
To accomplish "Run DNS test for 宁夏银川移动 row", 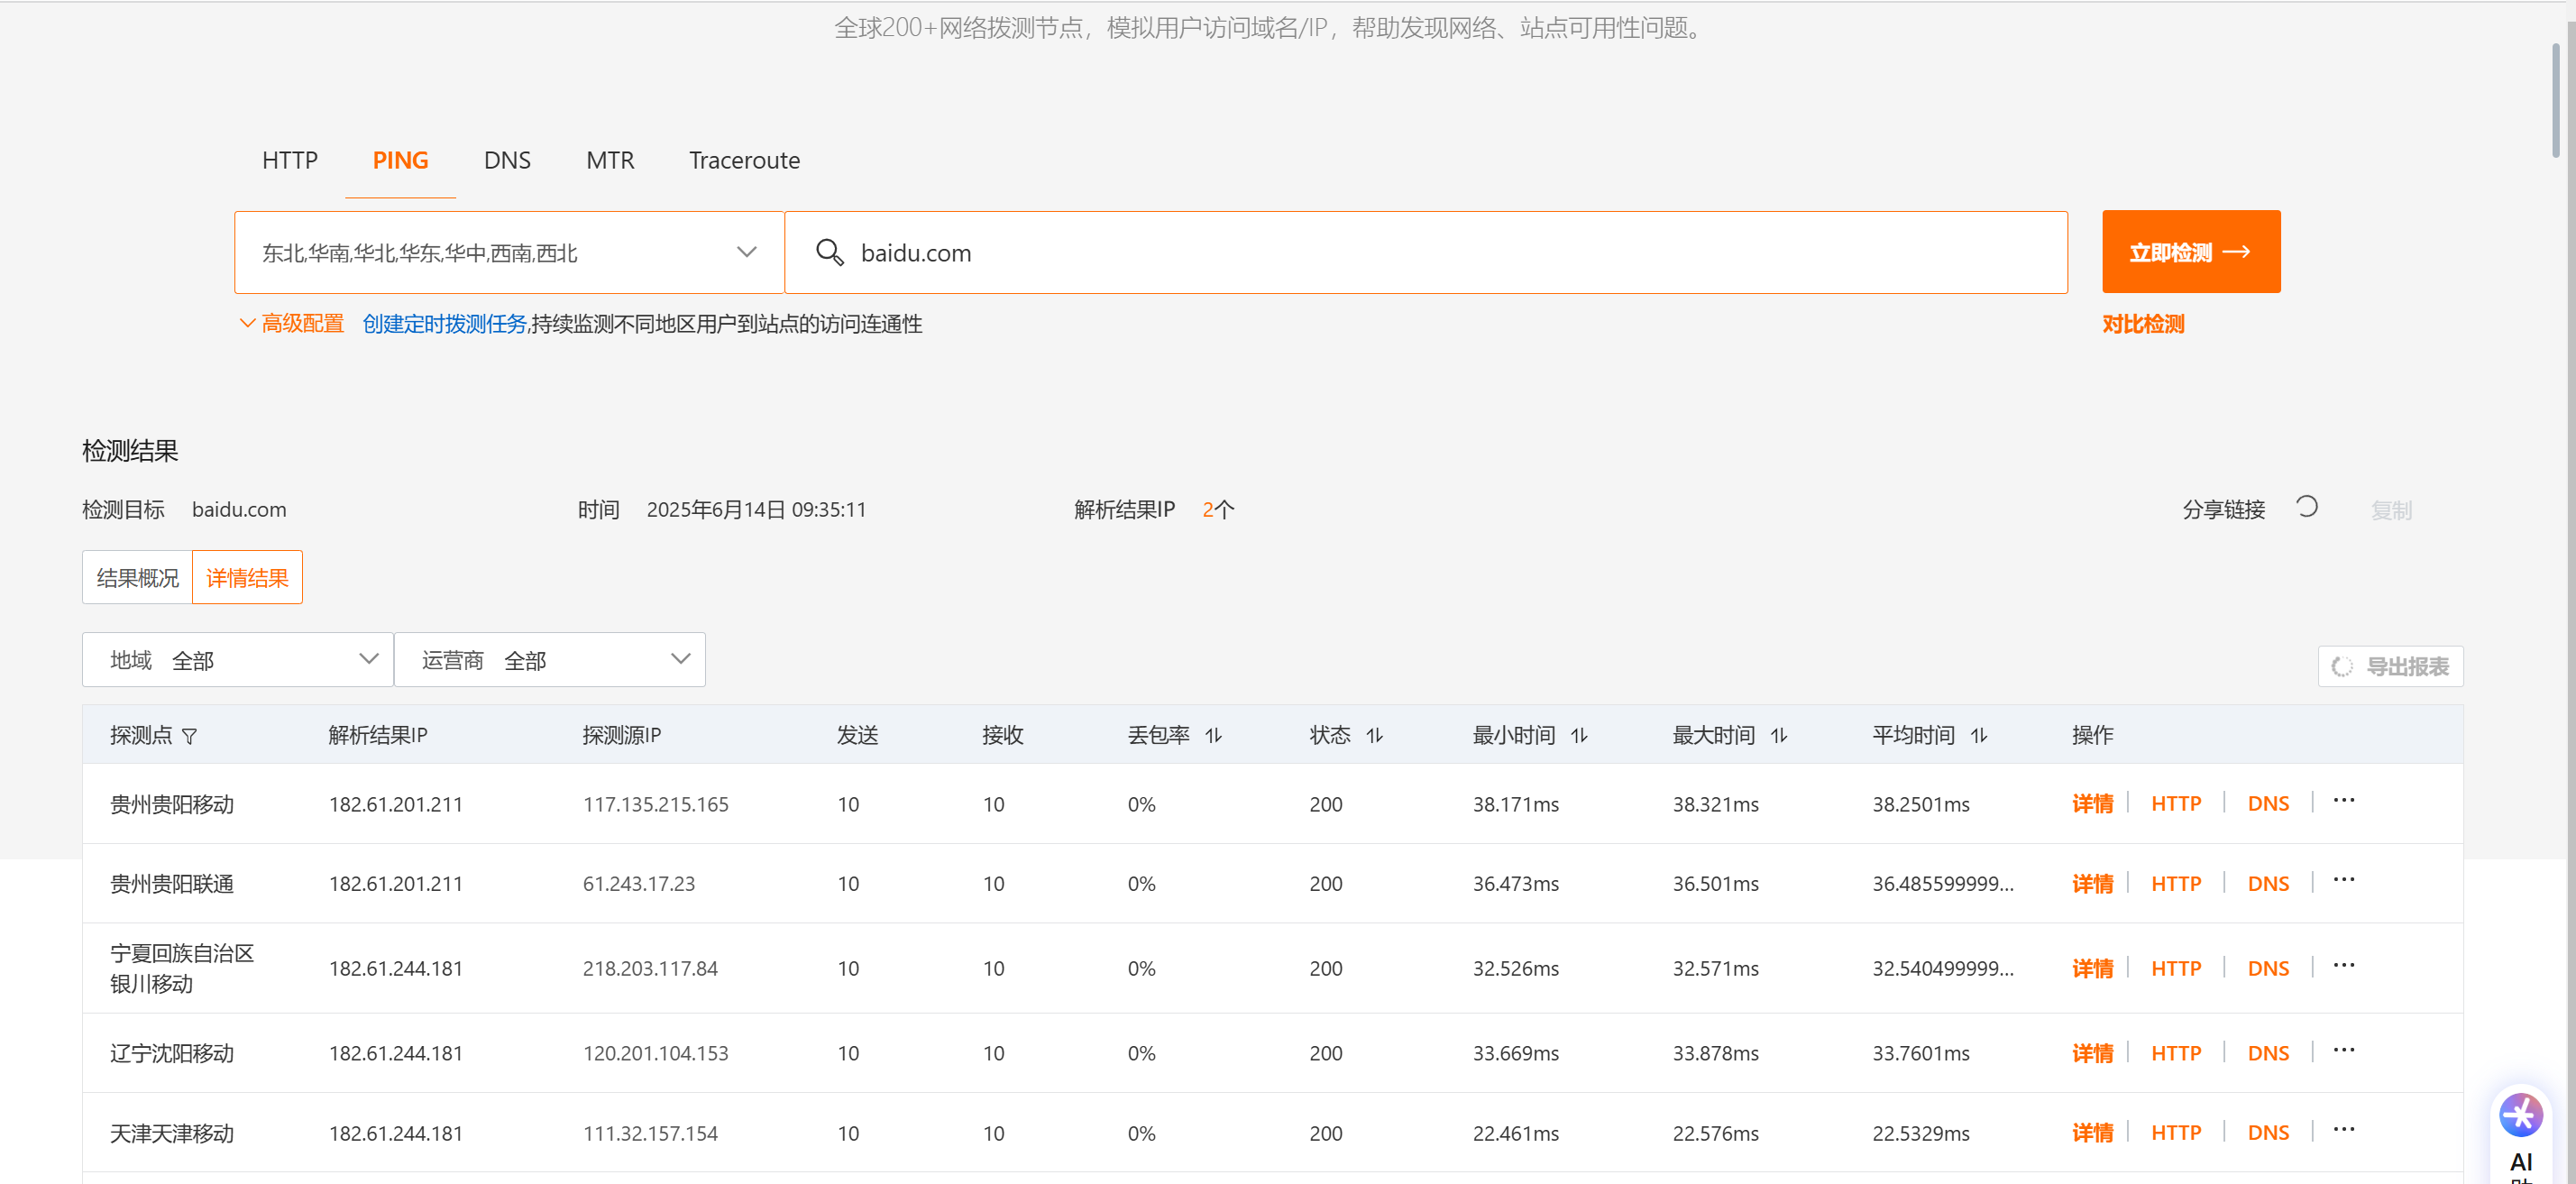I will pyautogui.click(x=2268, y=969).
